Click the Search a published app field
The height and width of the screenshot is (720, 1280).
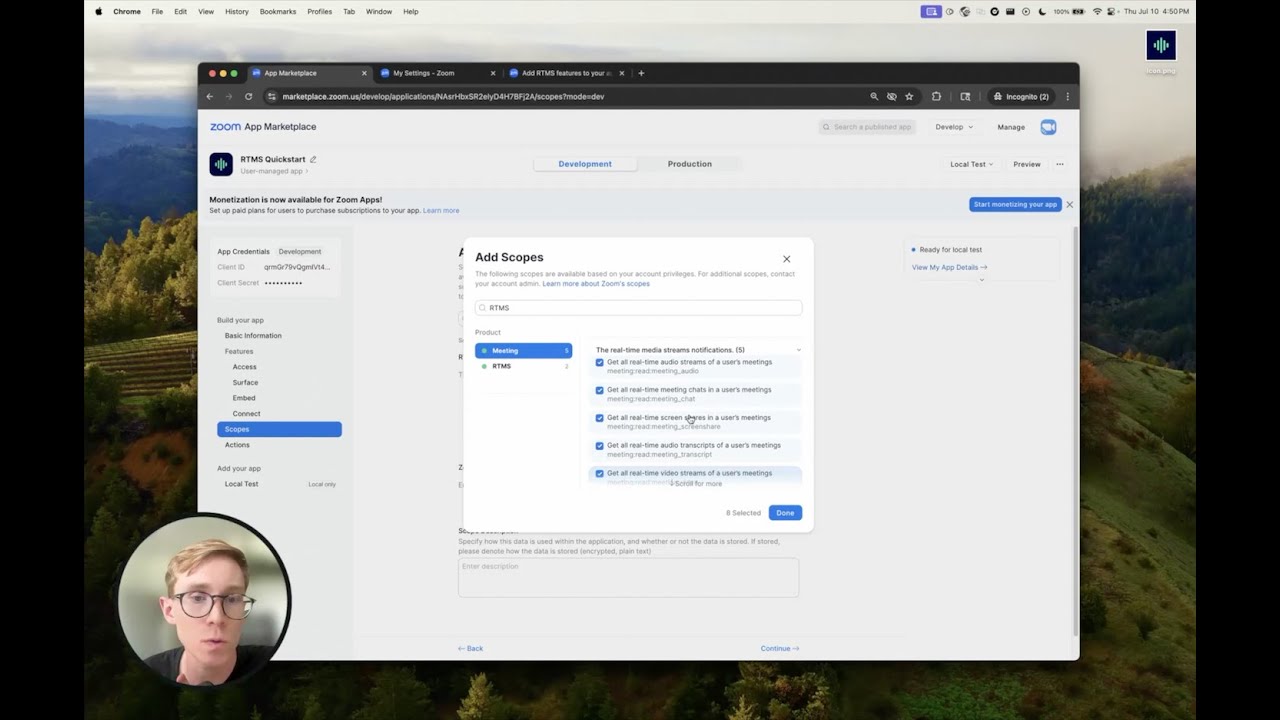(867, 127)
